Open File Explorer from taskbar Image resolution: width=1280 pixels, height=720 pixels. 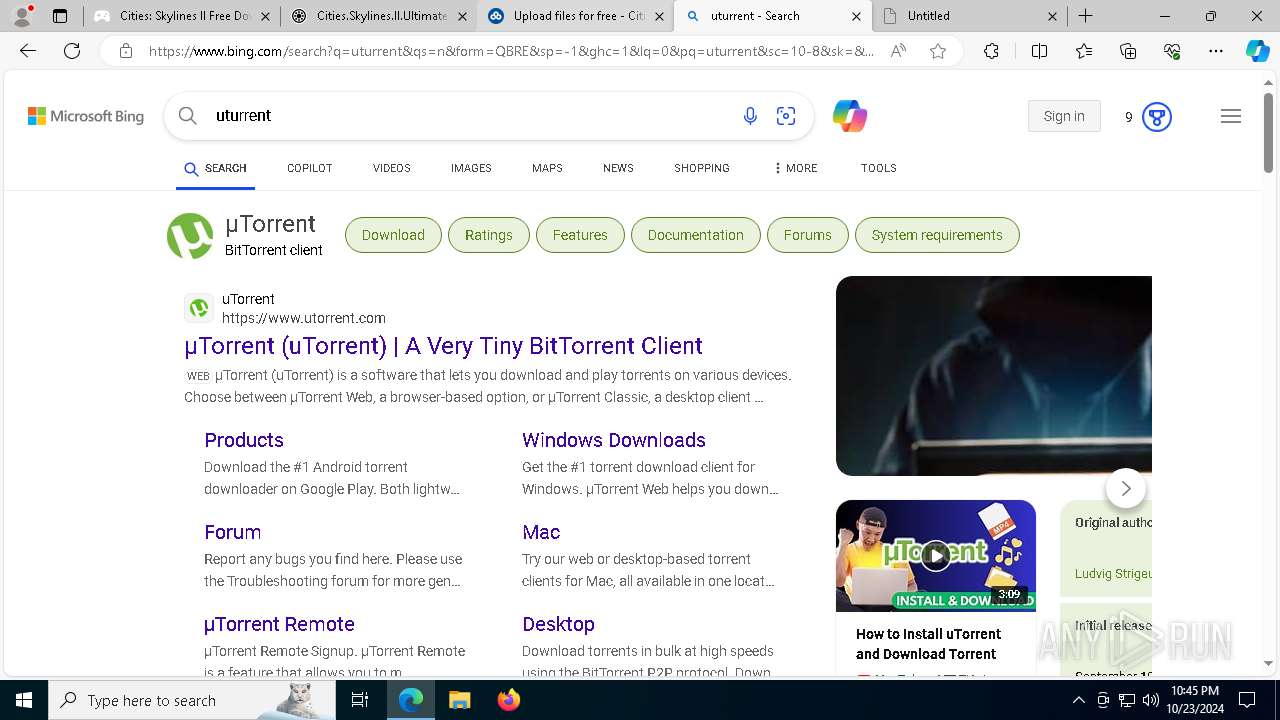coord(459,700)
